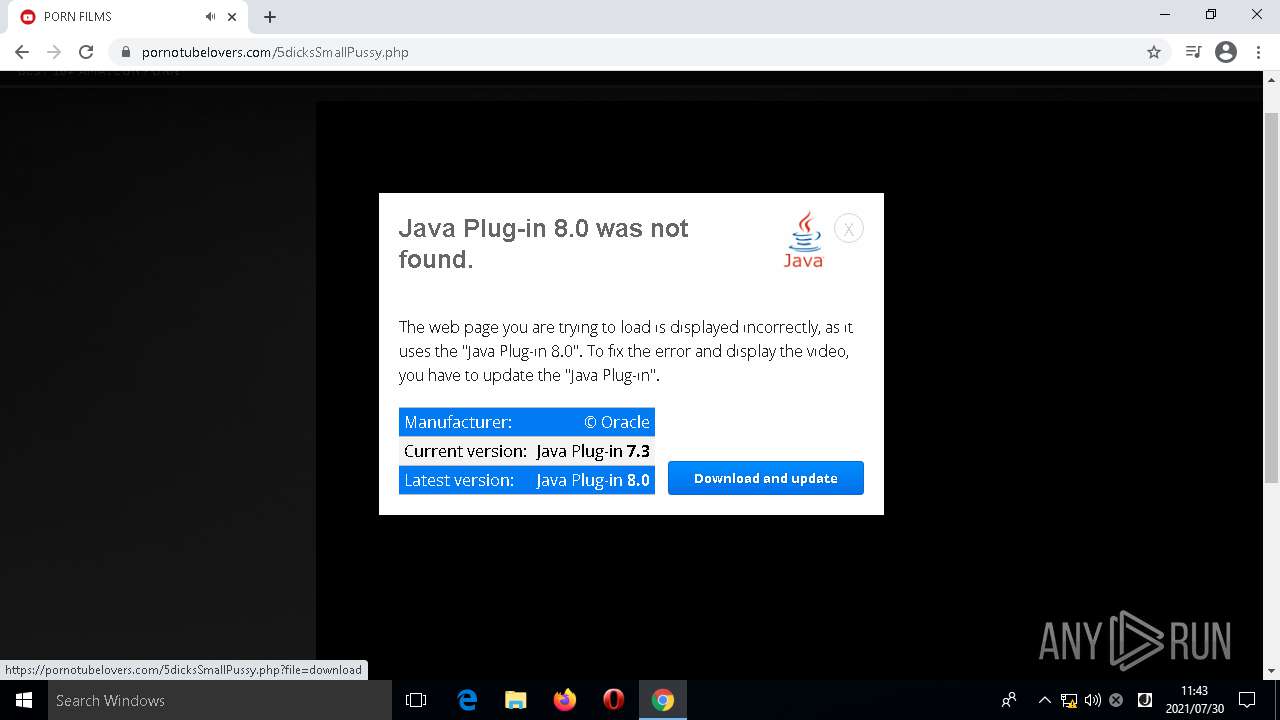
Task: Open Task View on the taskbar
Action: click(x=416, y=700)
